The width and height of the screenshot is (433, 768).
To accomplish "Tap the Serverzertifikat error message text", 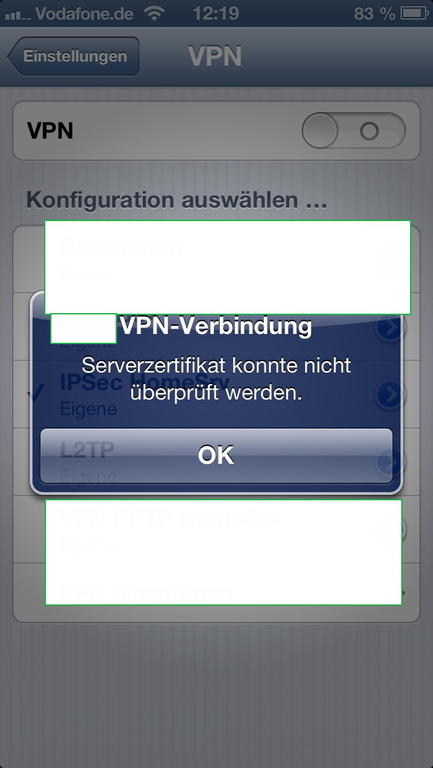I will 216,379.
